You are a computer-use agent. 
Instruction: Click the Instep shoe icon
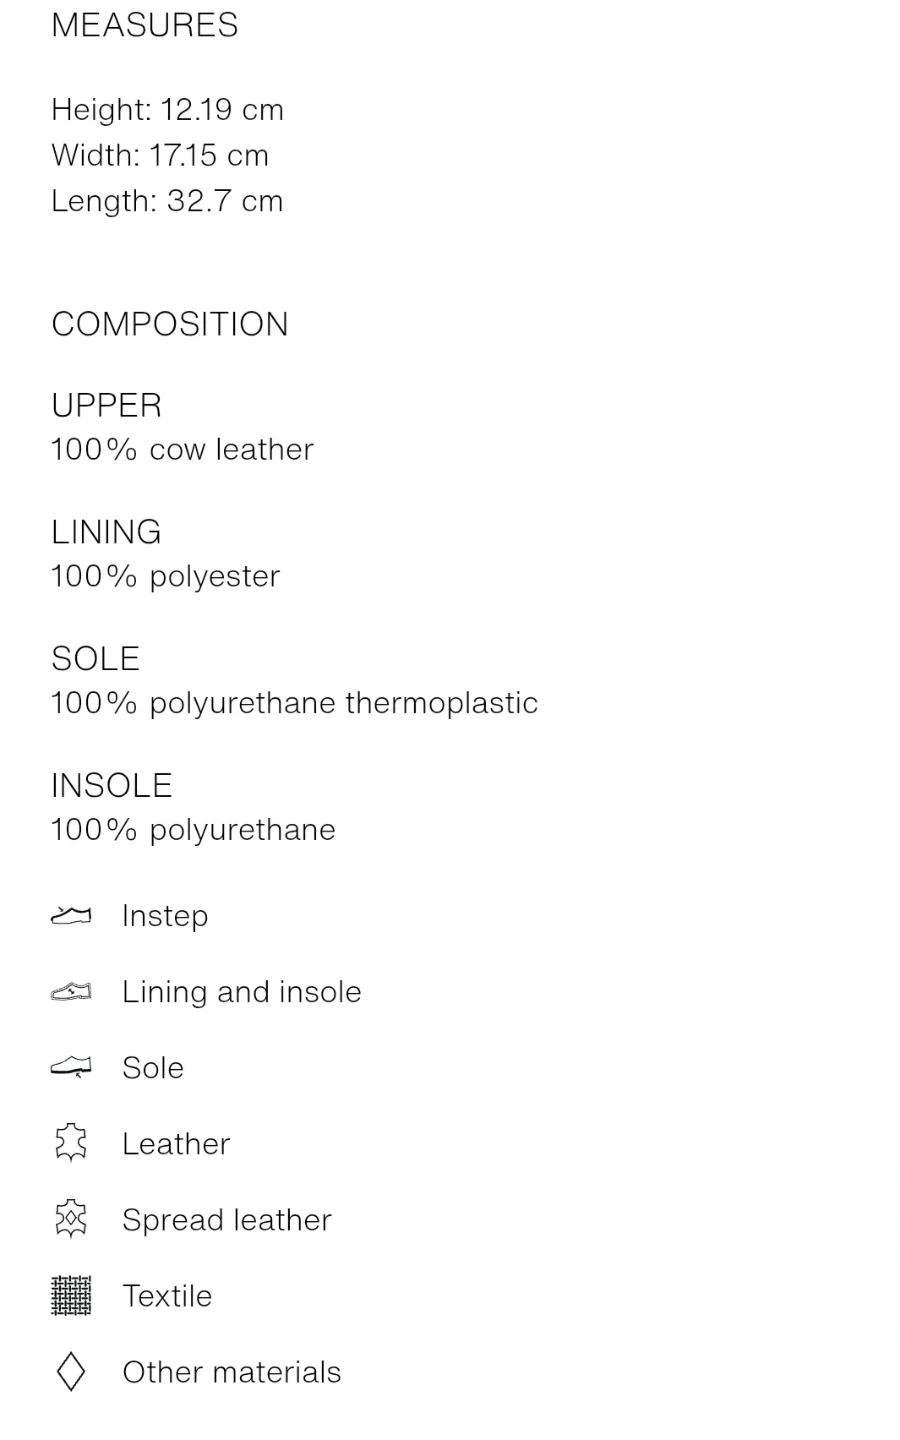coord(71,916)
